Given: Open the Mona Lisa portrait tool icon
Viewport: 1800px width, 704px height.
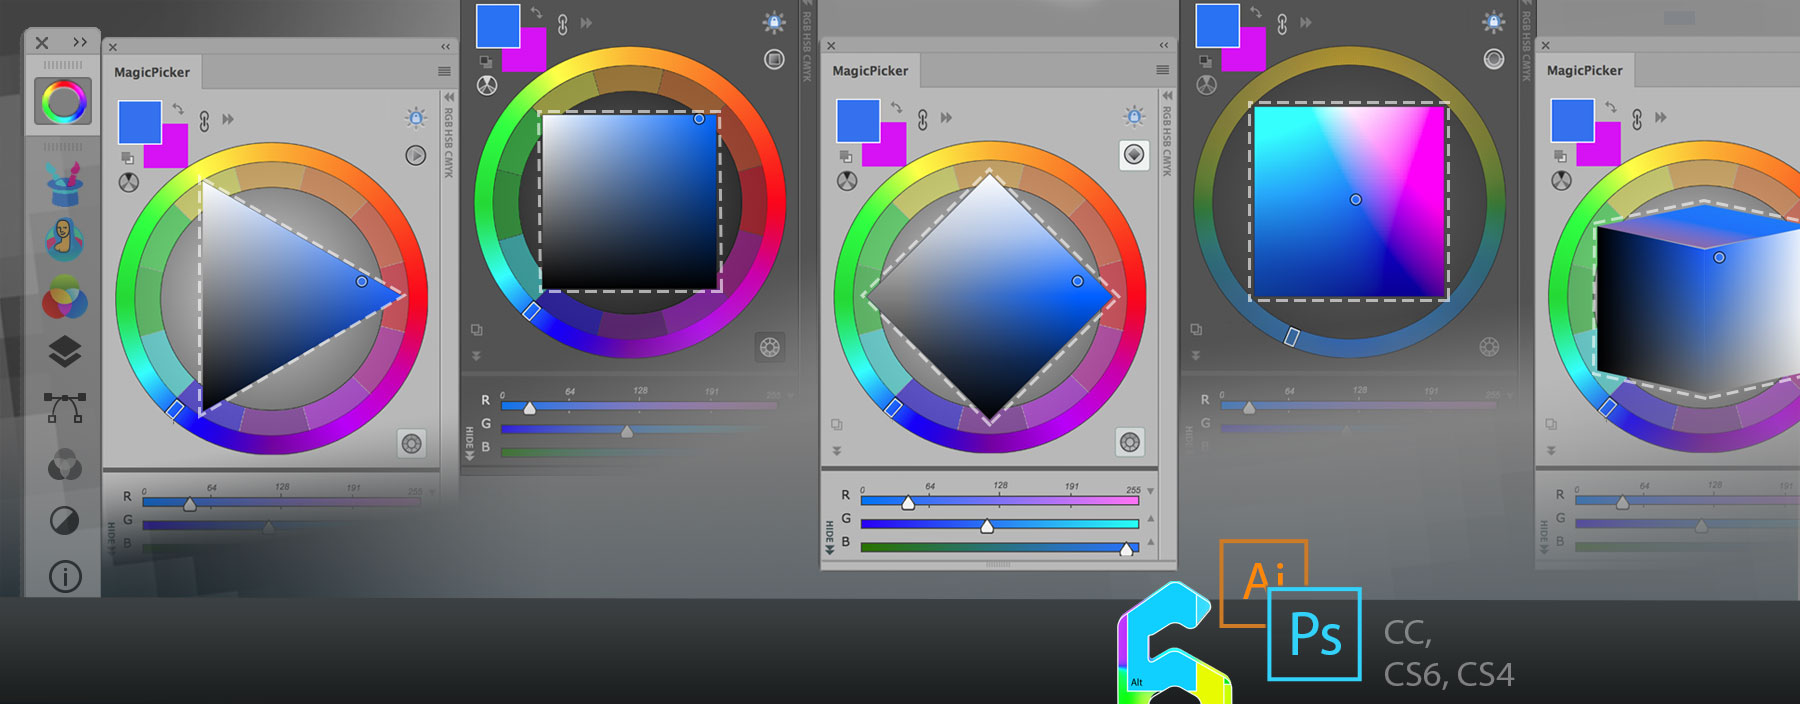Looking at the screenshot, I should (x=64, y=239).
